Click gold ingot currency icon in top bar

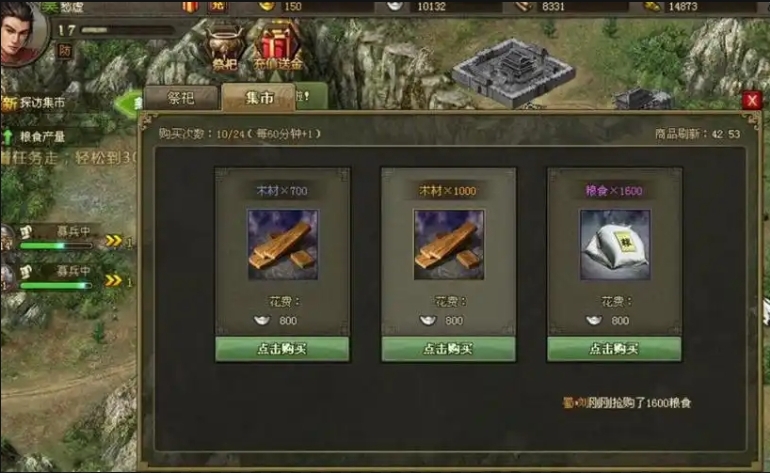[x=267, y=6]
